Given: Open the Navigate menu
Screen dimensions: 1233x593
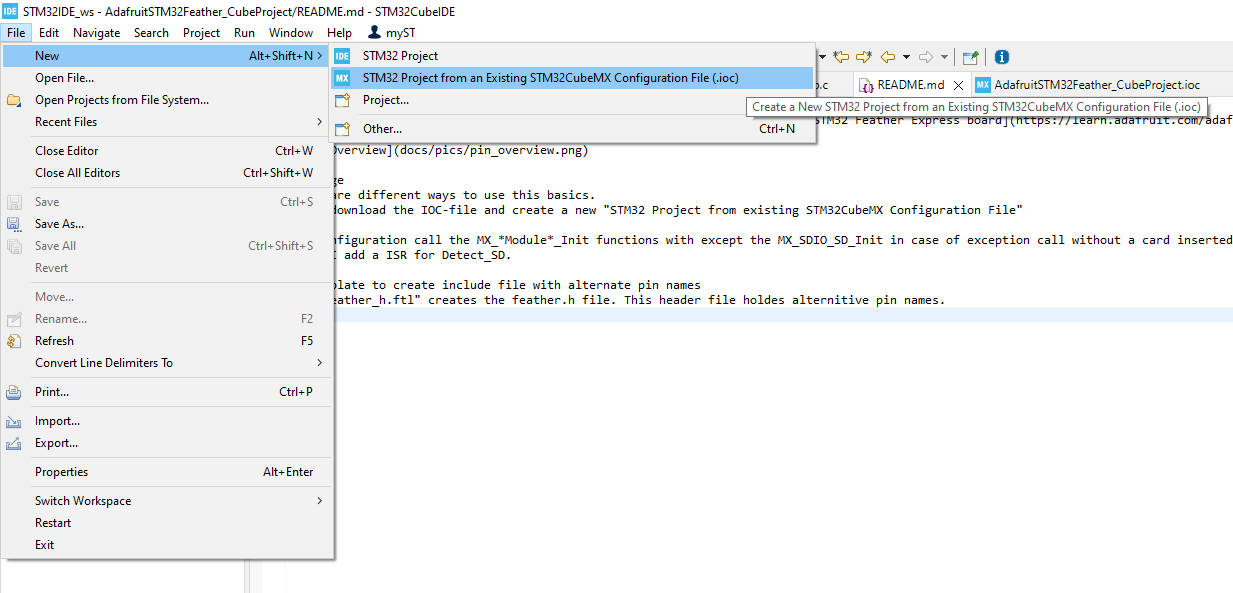Looking at the screenshot, I should pos(96,33).
